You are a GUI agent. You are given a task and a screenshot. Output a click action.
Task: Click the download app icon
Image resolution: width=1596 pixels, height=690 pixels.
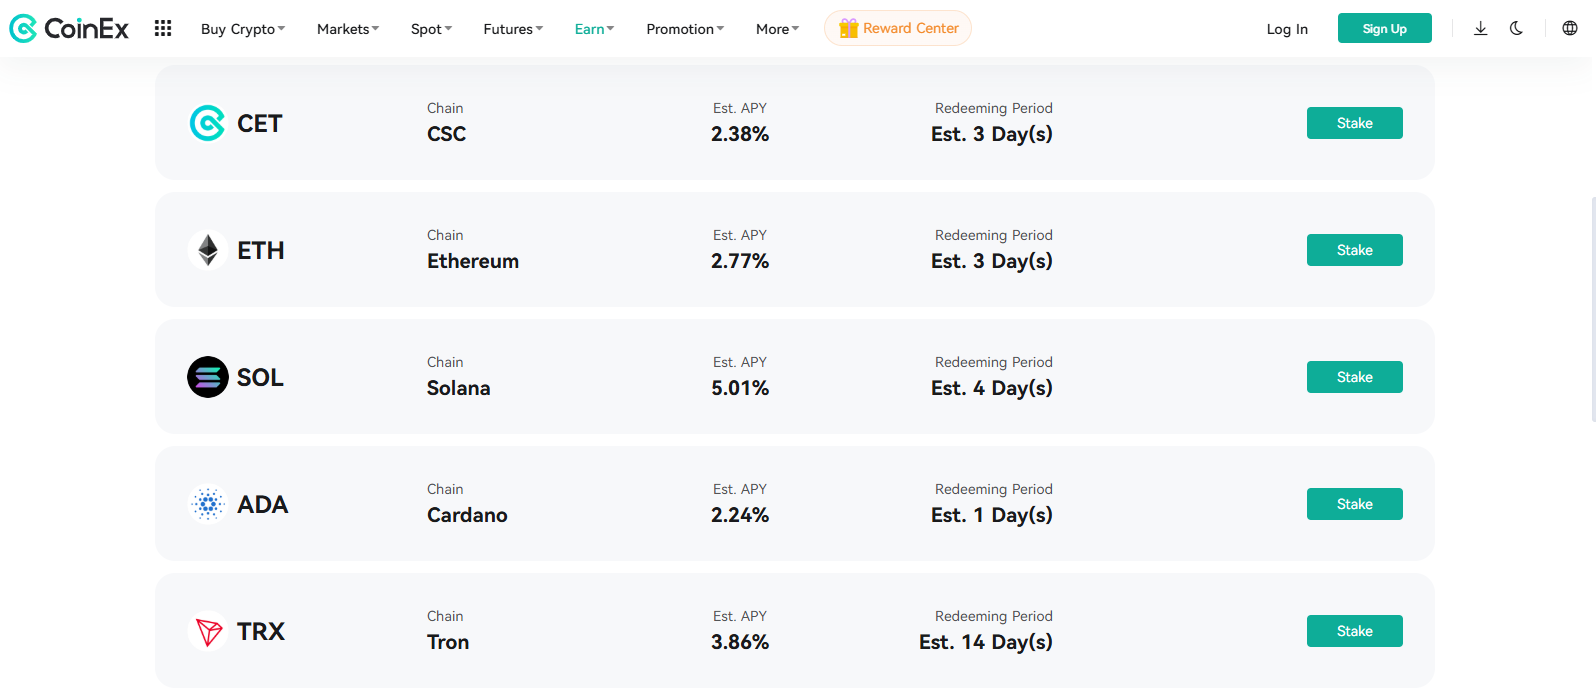(1481, 29)
